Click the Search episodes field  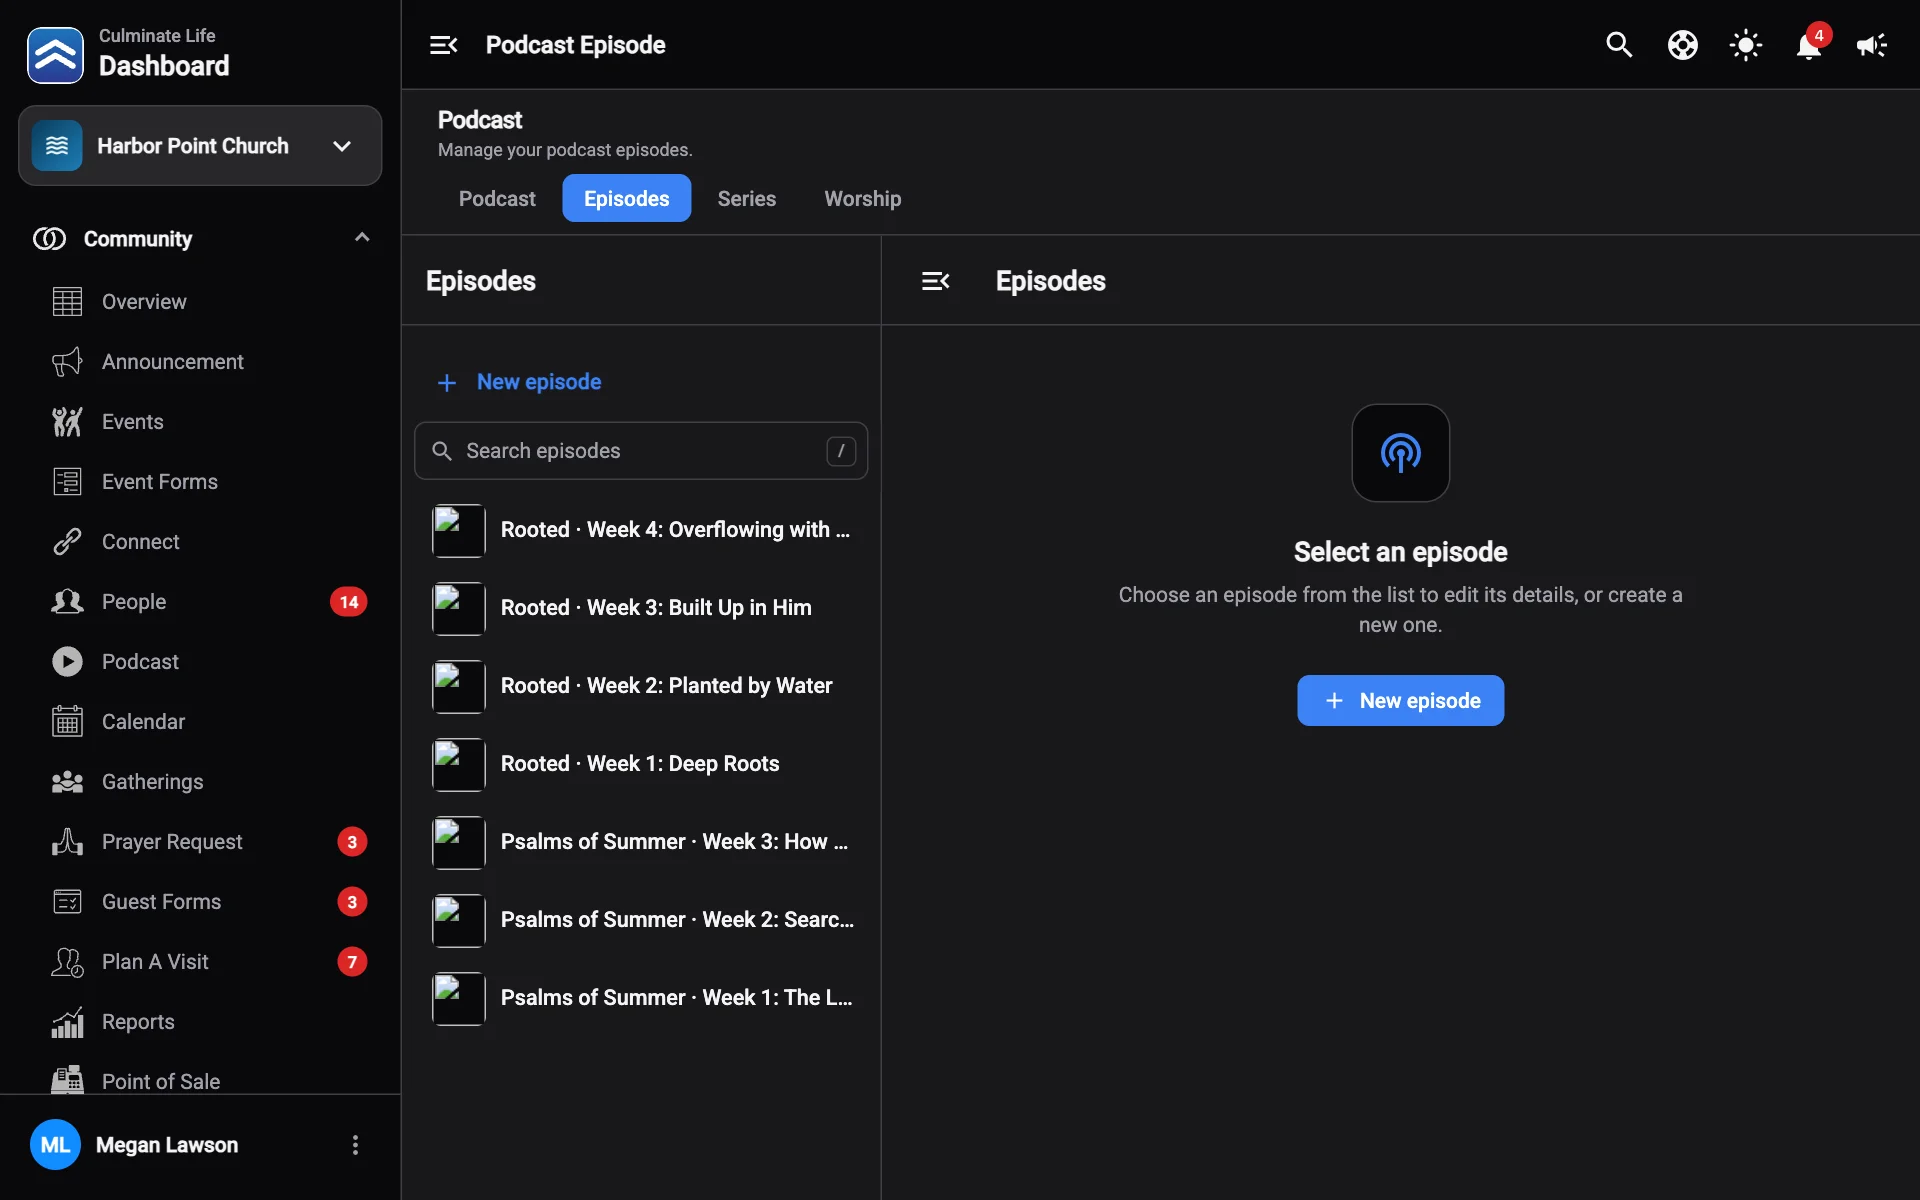pyautogui.click(x=641, y=451)
